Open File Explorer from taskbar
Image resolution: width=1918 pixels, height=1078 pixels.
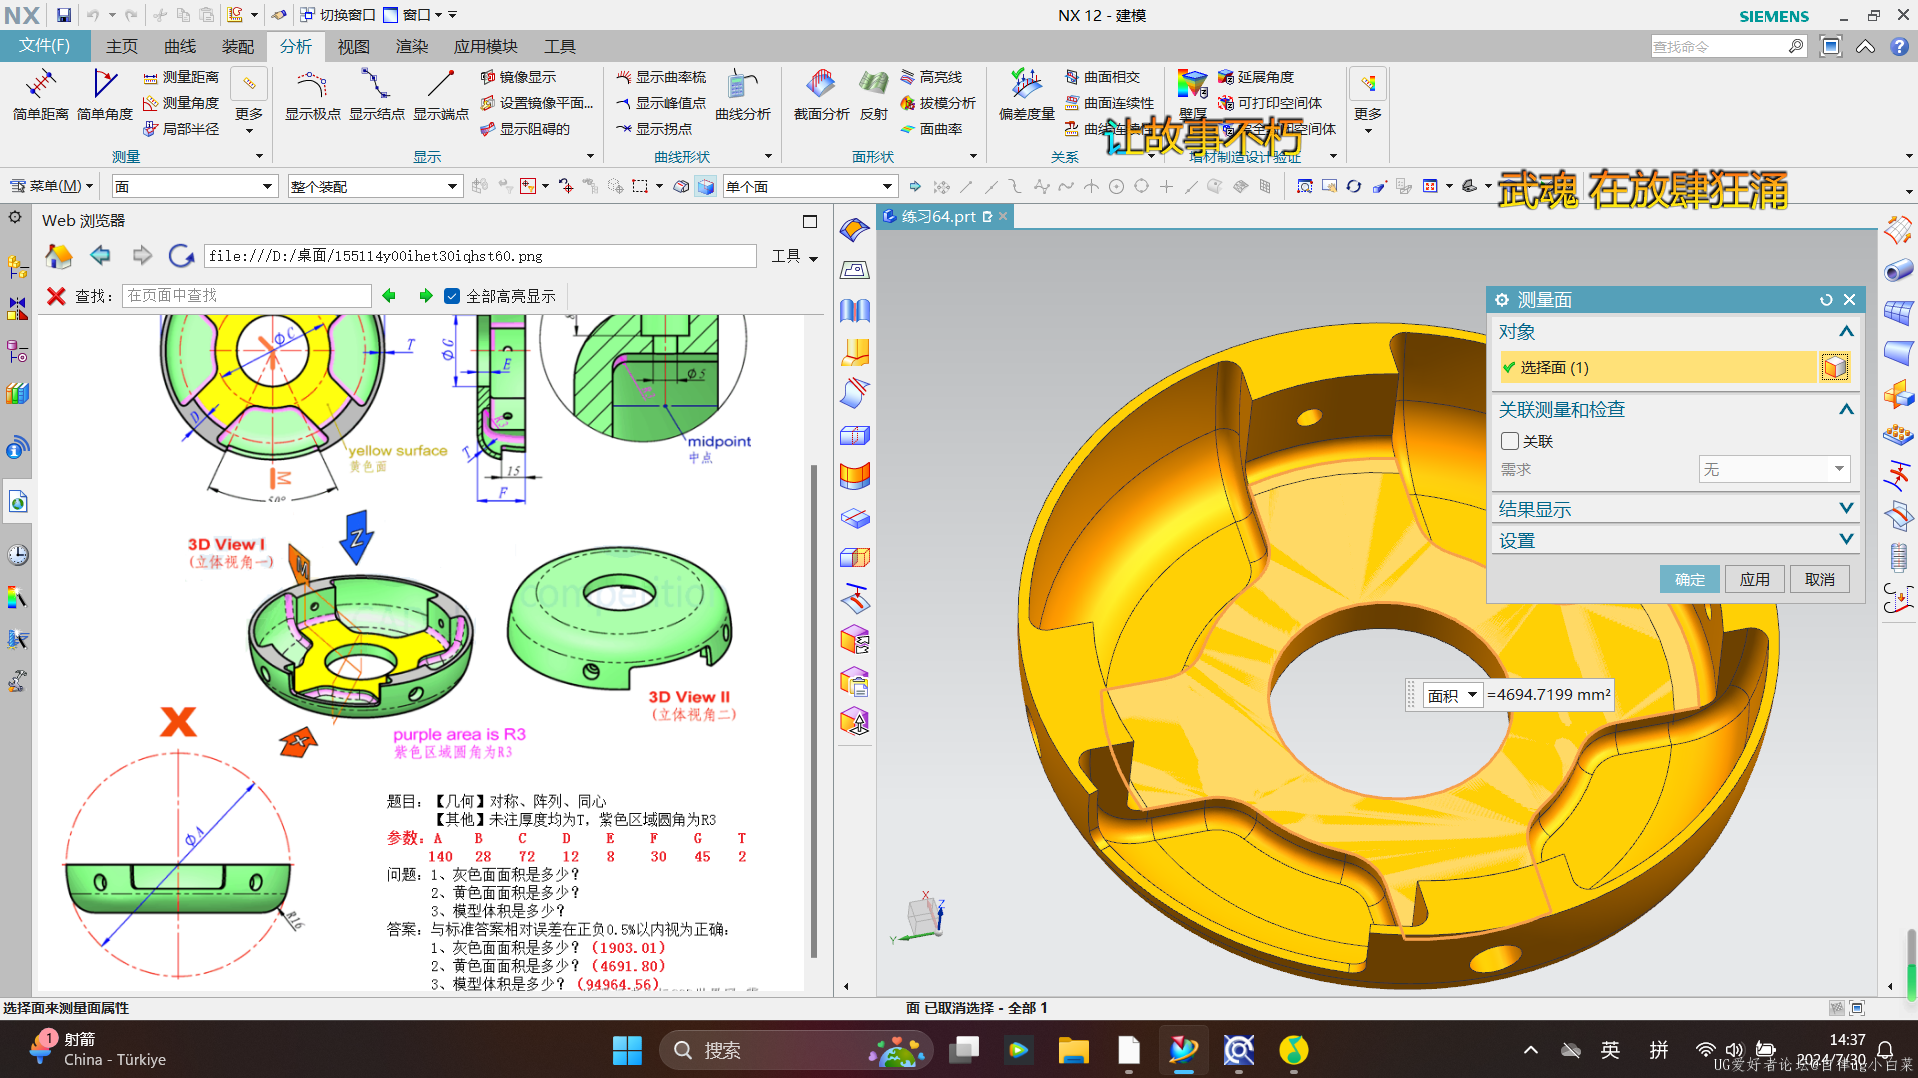click(x=1073, y=1050)
